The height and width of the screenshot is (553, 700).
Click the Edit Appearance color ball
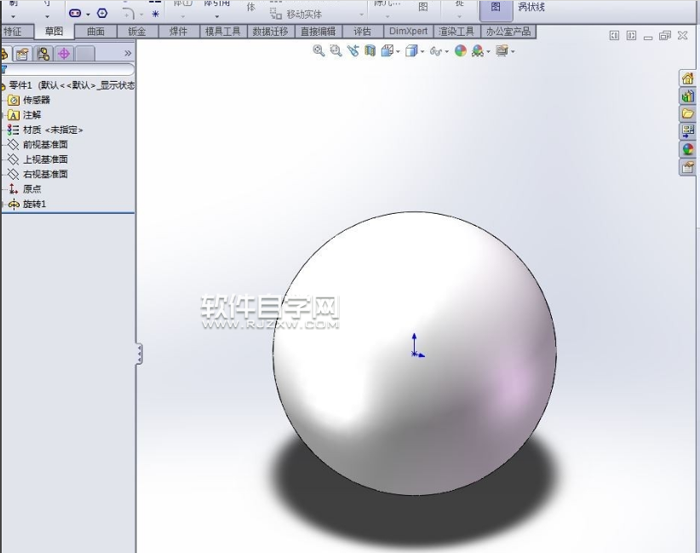(460, 51)
